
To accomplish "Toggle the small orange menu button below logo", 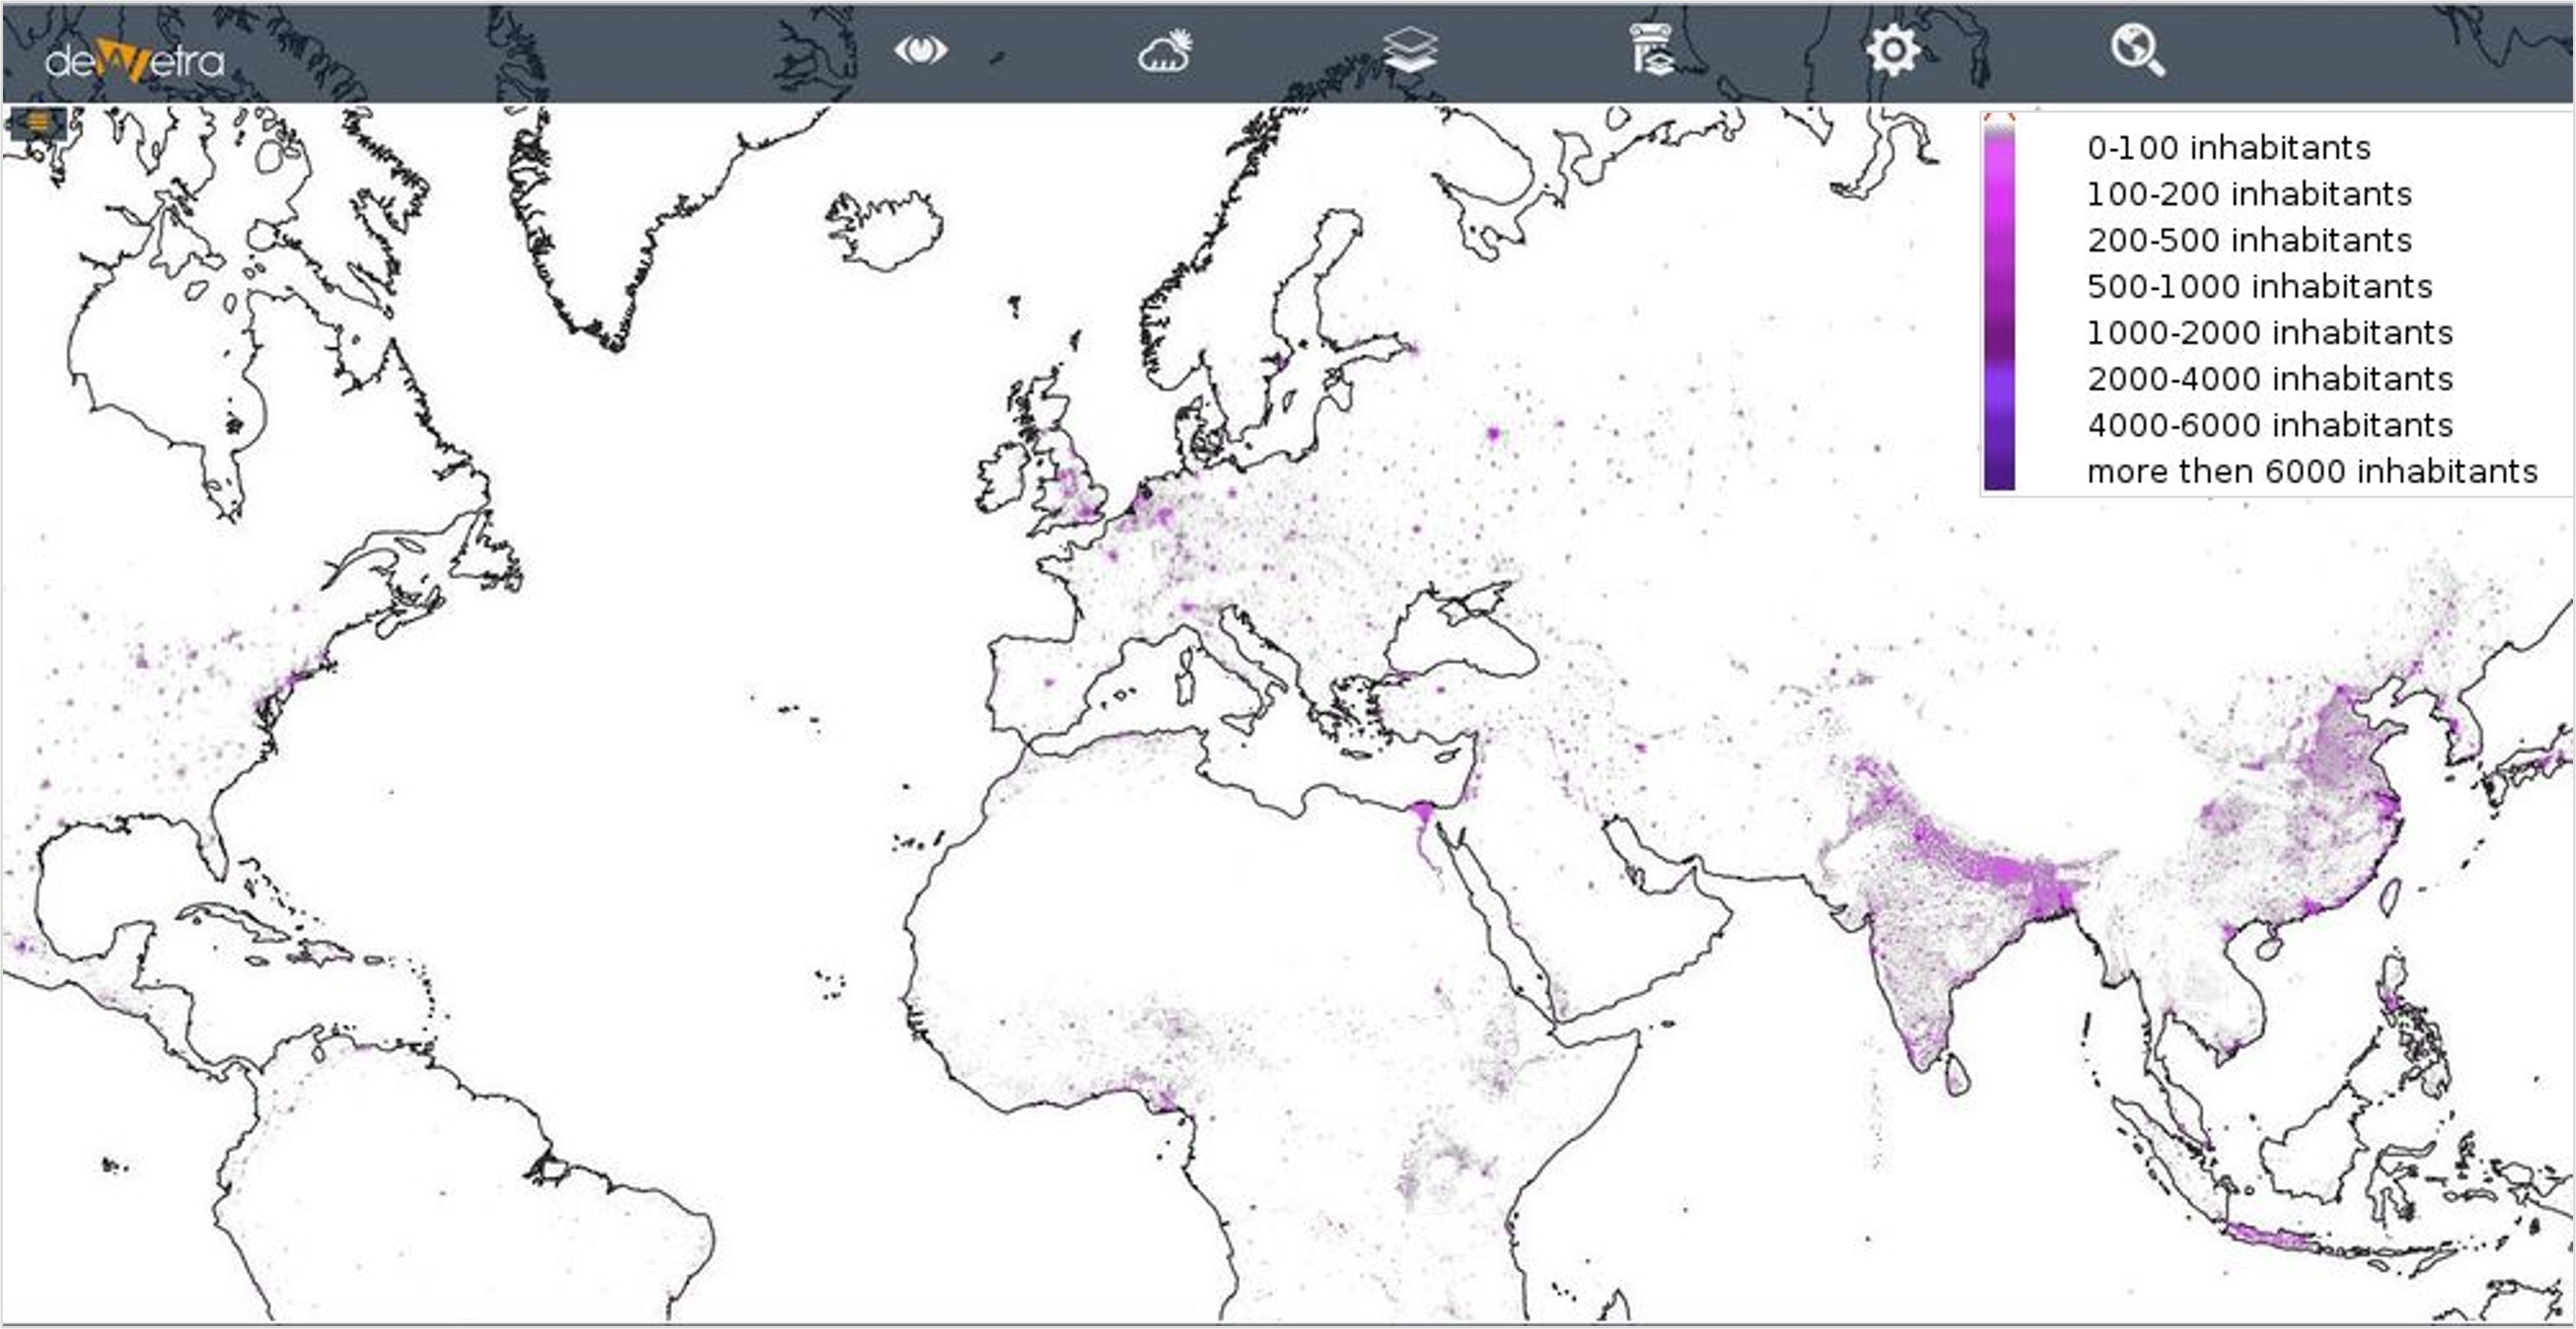I will click(x=37, y=123).
